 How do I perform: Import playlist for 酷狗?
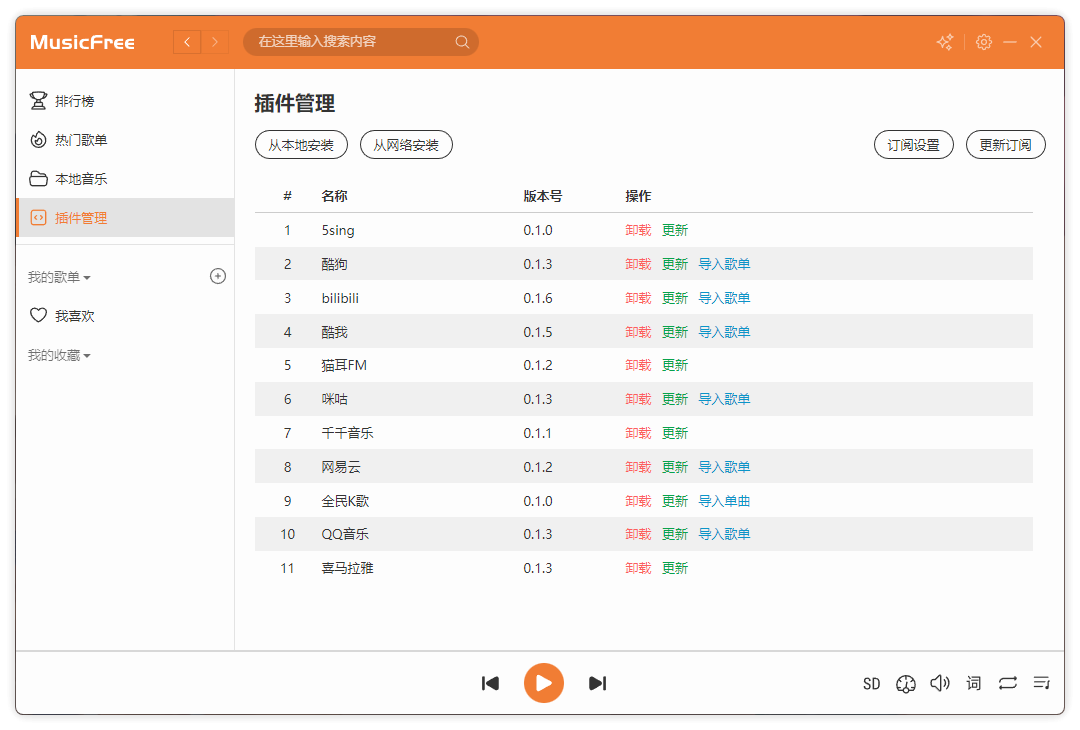coord(724,264)
